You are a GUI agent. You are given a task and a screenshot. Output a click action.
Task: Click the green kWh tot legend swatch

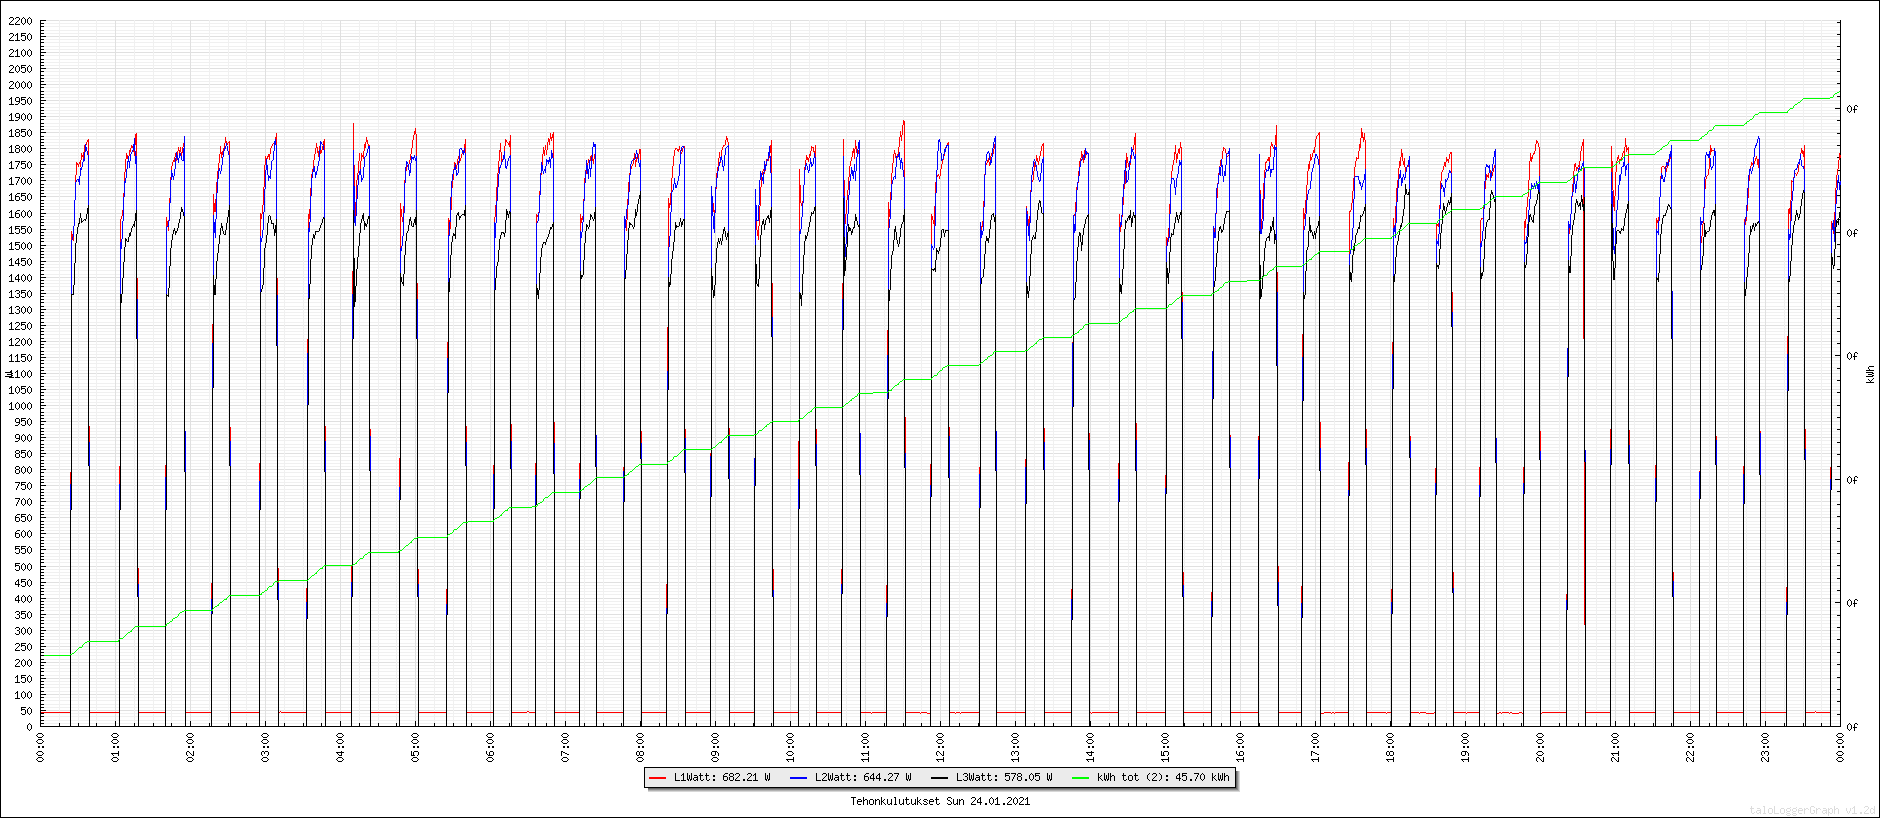tap(1080, 777)
